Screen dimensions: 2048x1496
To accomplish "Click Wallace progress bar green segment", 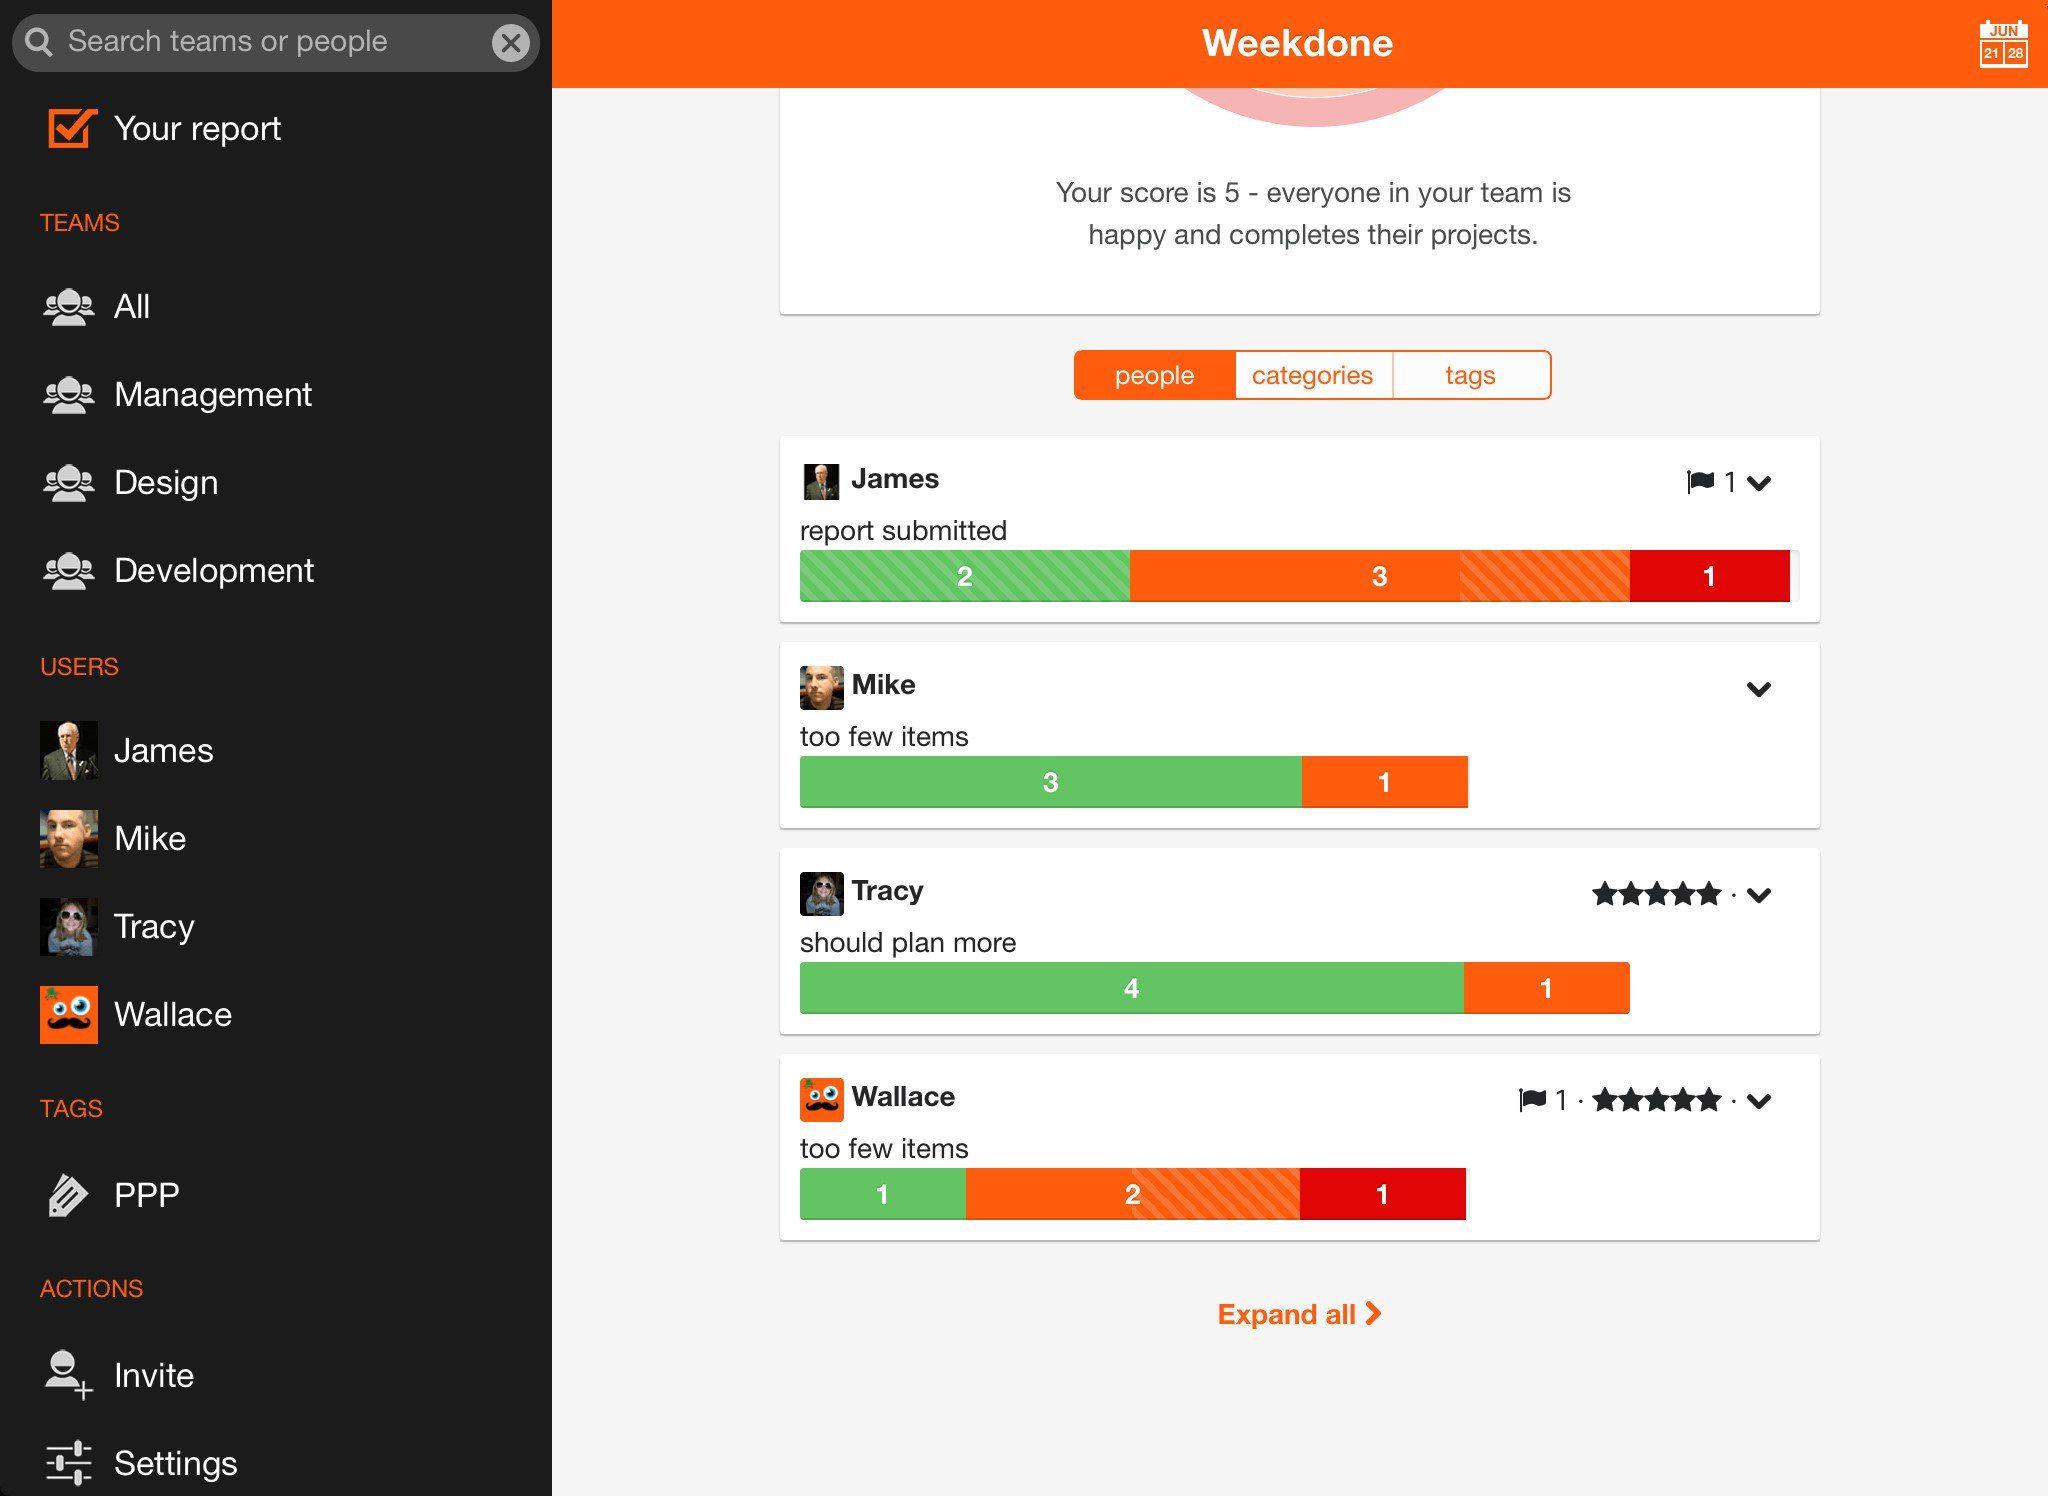I will click(881, 1194).
